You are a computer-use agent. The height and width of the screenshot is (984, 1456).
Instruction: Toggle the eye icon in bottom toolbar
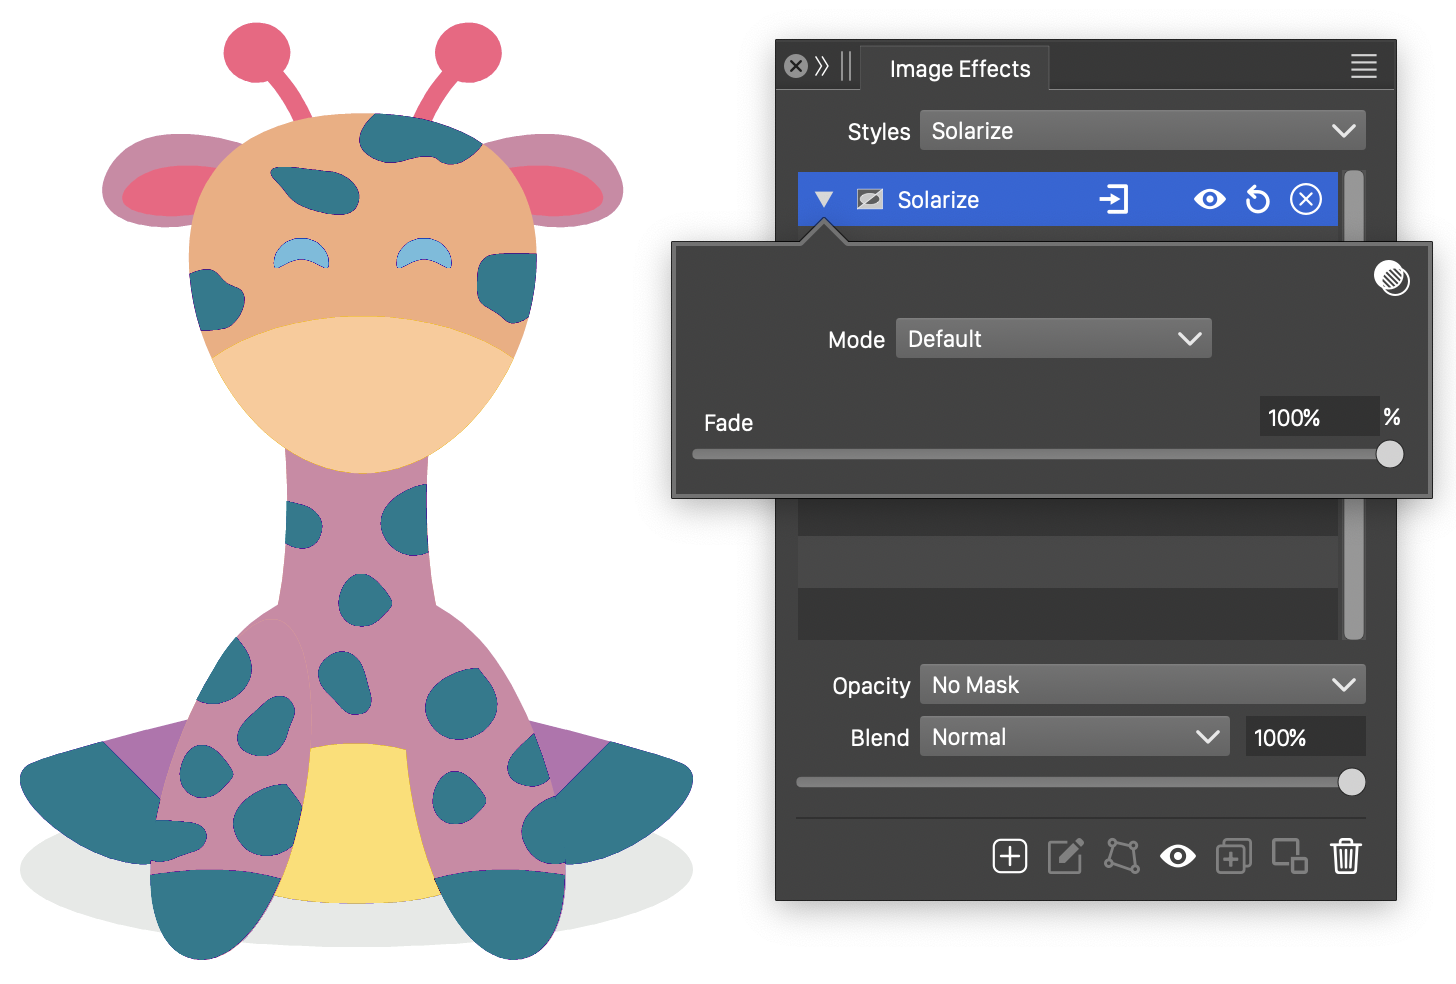[1177, 856]
